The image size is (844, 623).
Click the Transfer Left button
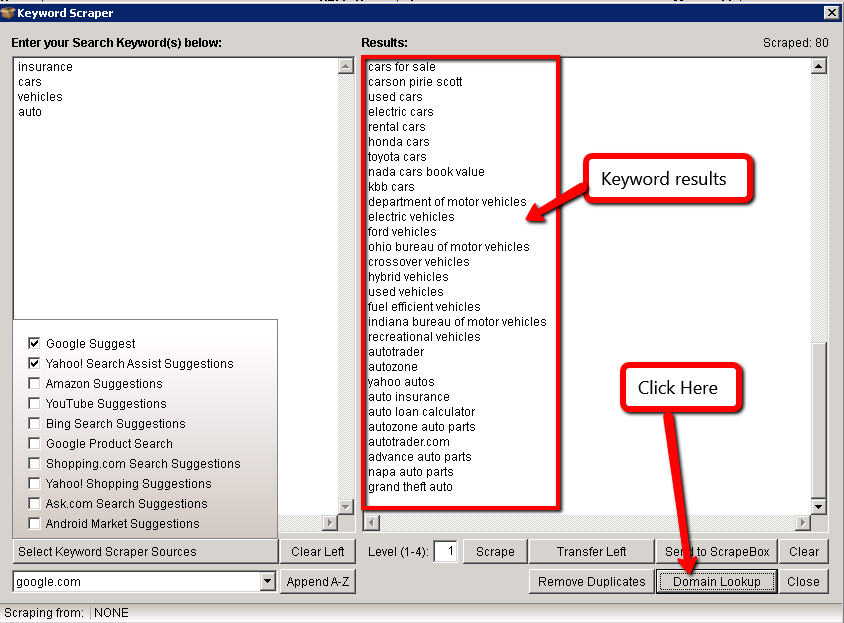tap(592, 552)
